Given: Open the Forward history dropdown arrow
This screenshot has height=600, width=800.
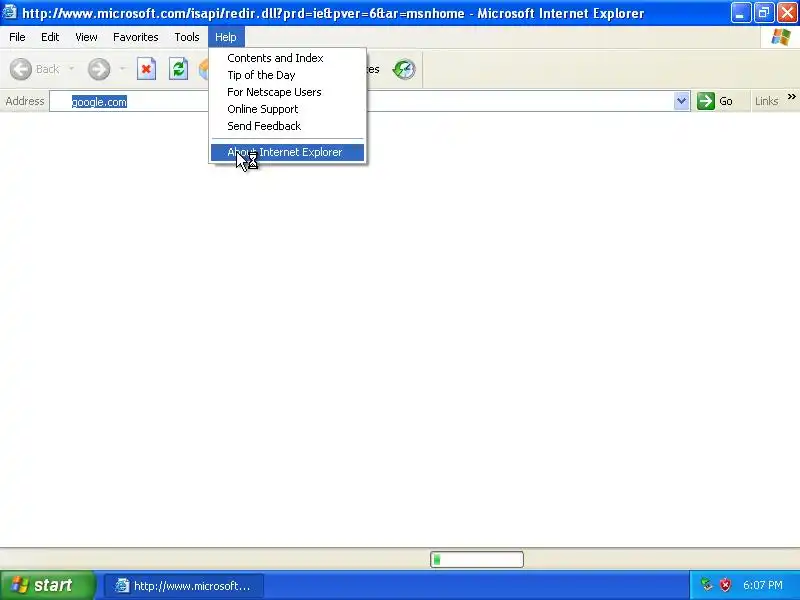Looking at the screenshot, I should [122, 69].
